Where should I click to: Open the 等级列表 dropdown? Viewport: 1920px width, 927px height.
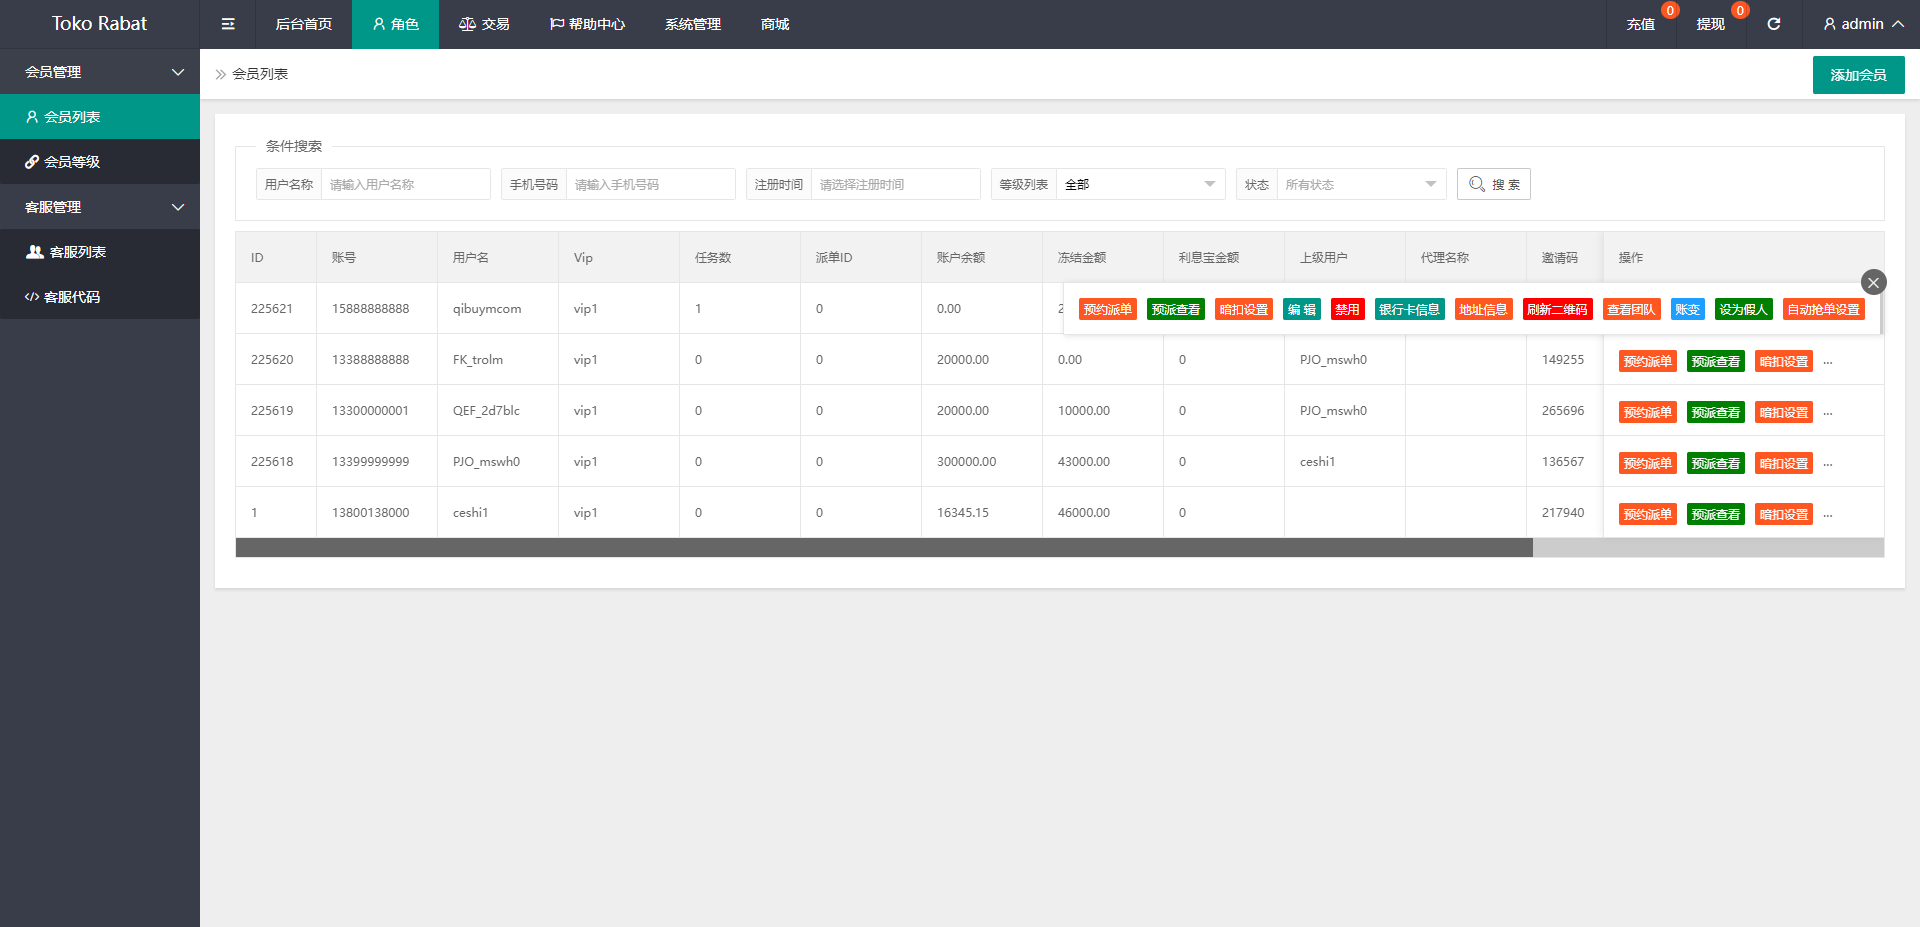click(x=1140, y=184)
